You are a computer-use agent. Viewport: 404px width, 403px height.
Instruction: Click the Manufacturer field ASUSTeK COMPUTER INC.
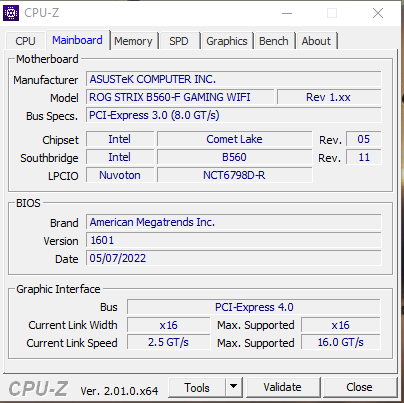[x=234, y=79]
